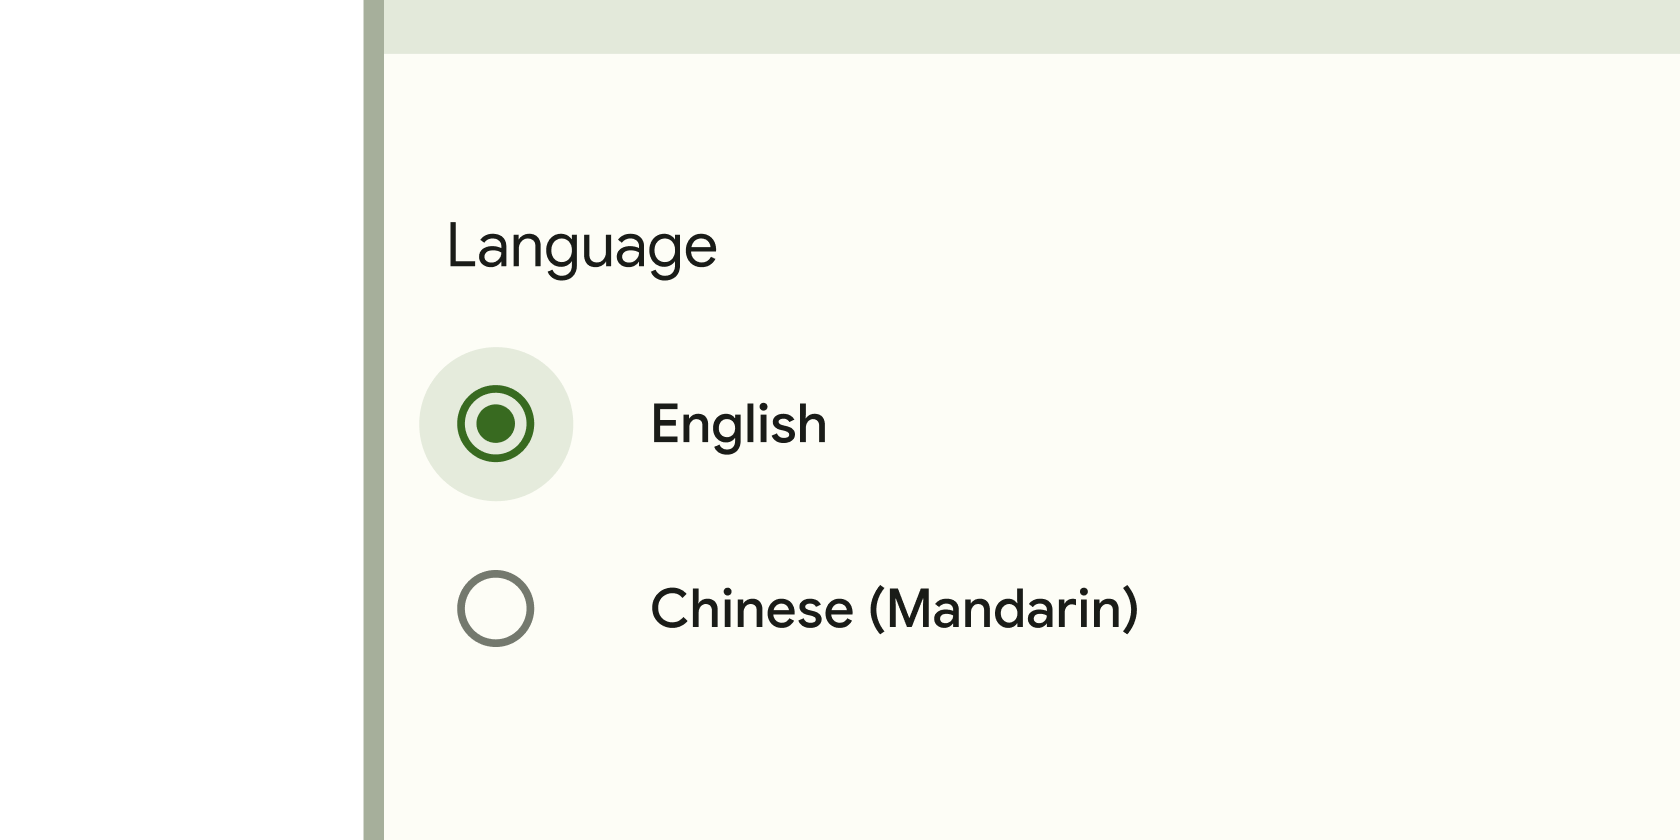Click the English language label
The height and width of the screenshot is (840, 1680).
coord(738,424)
